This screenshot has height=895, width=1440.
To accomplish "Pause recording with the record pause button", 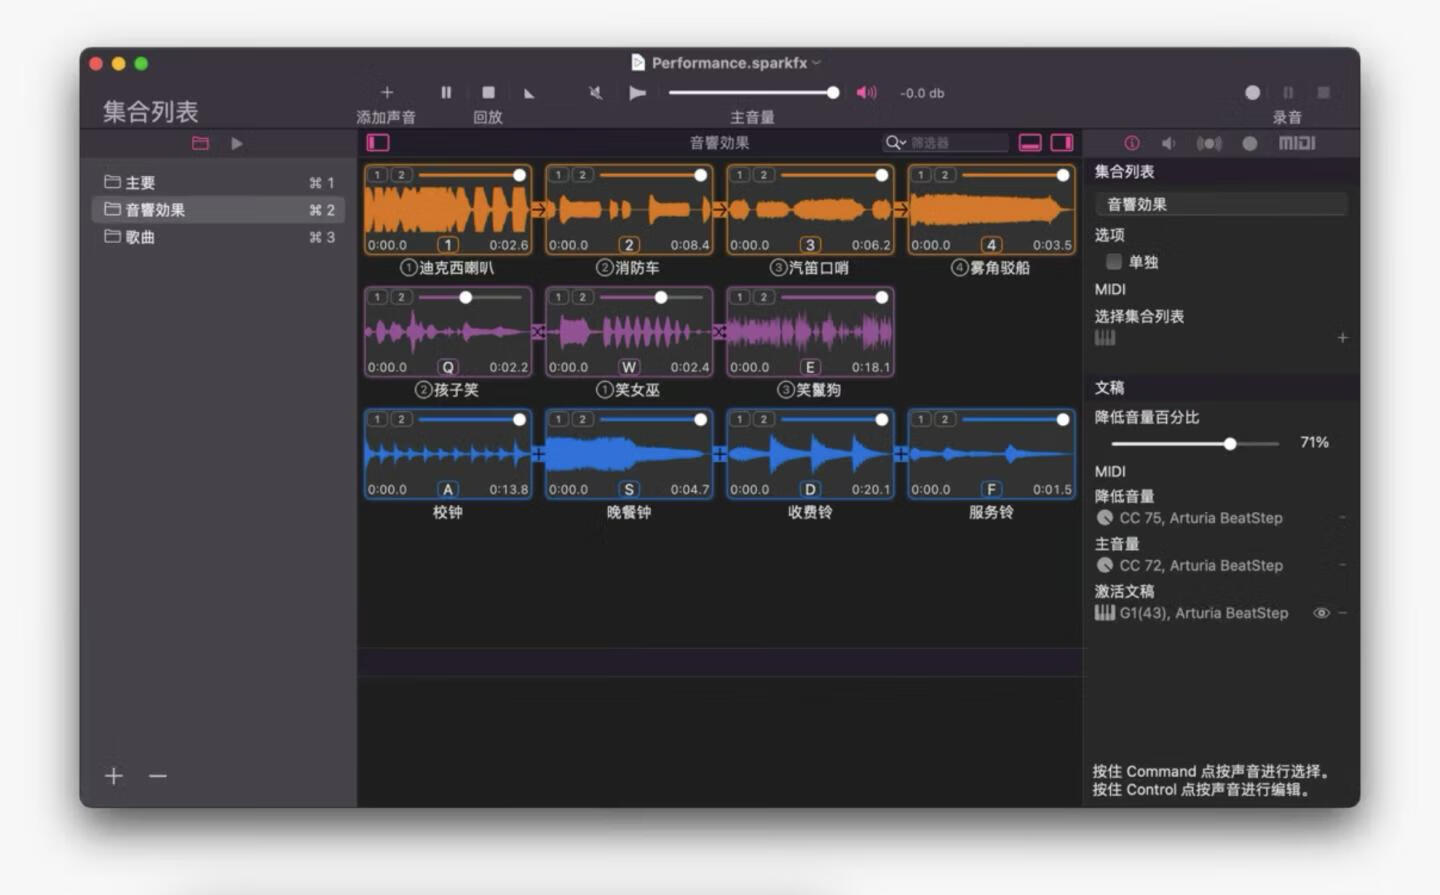I will click(x=1288, y=92).
